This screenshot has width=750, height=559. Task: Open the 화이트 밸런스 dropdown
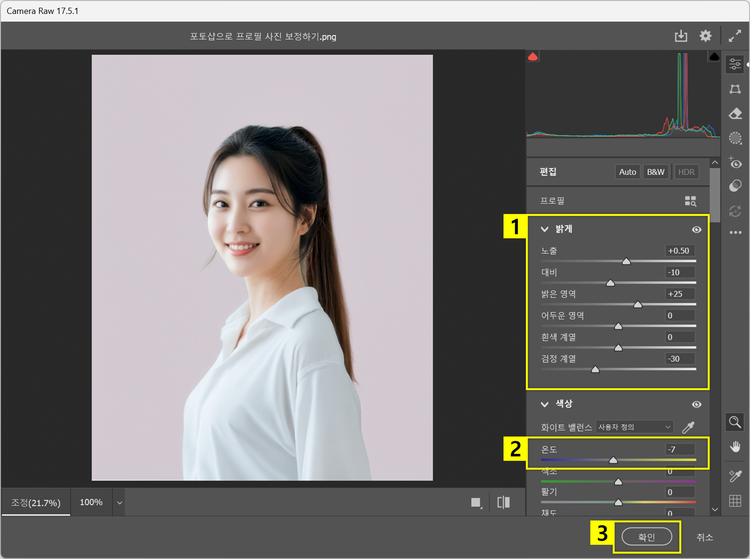(634, 427)
